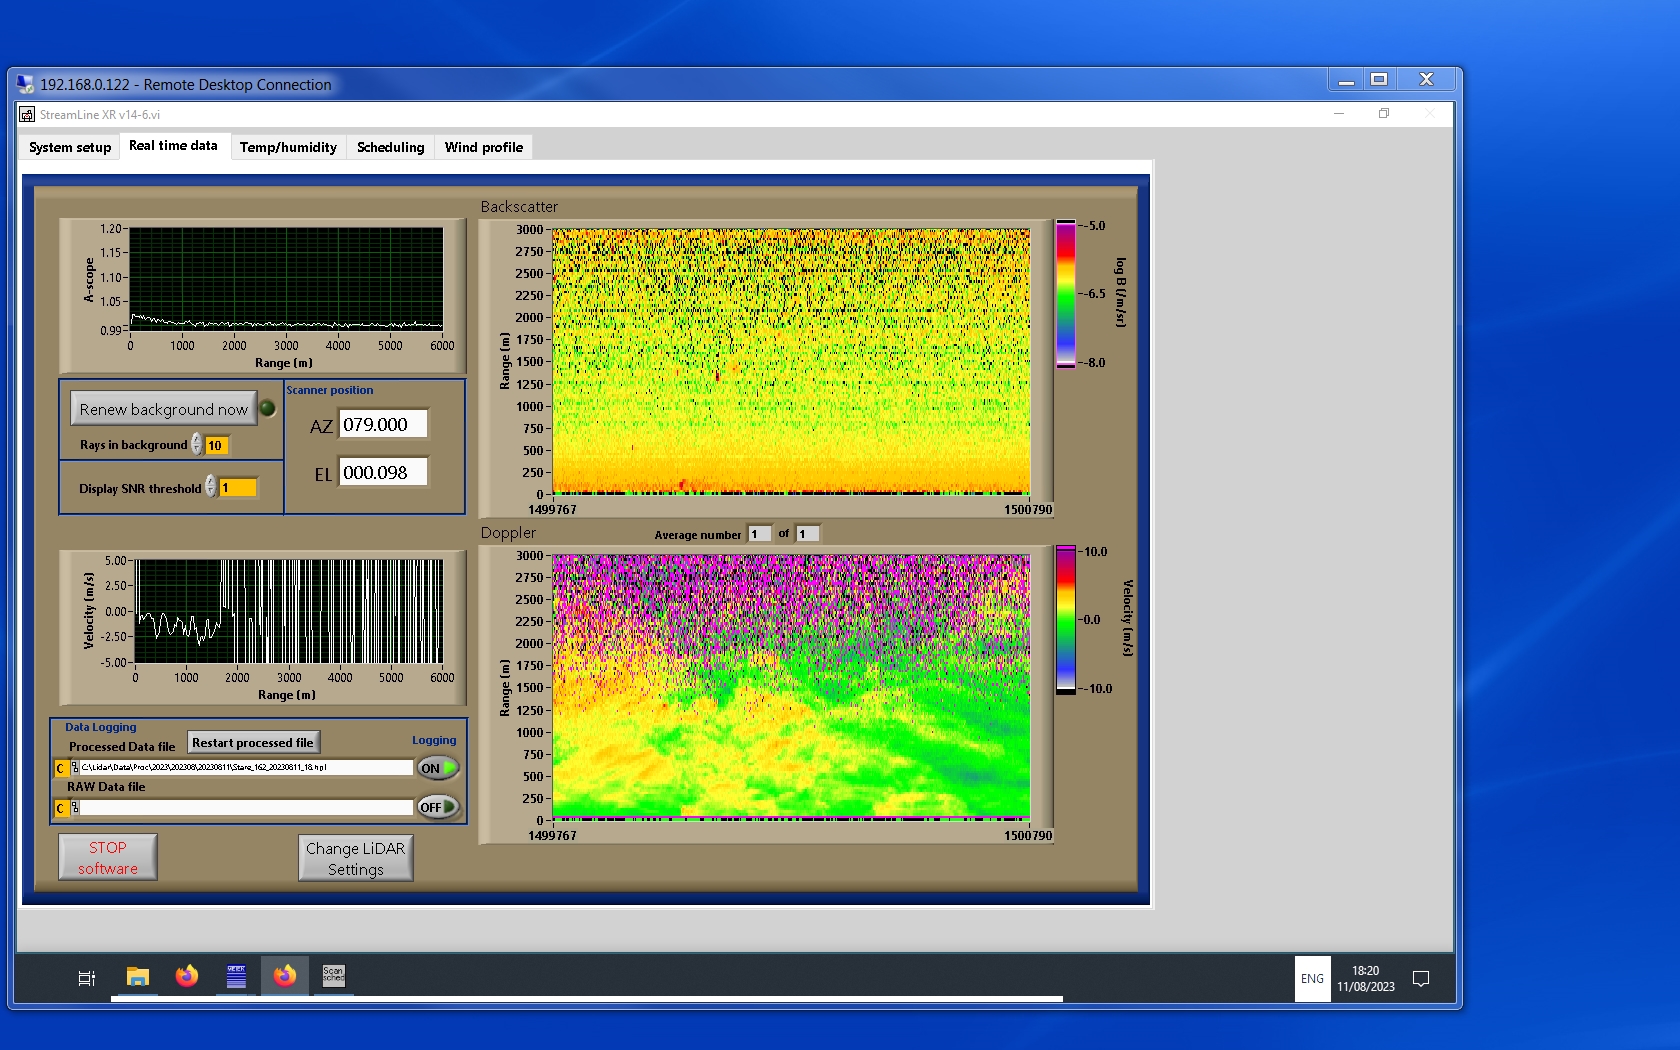Click the green LED beside Renew background
1680x1050 pixels.
pyautogui.click(x=268, y=408)
